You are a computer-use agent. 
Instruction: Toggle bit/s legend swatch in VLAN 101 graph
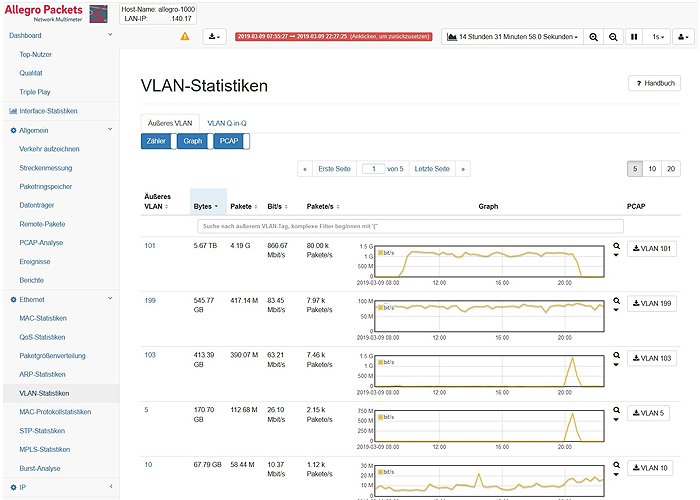pyautogui.click(x=381, y=253)
